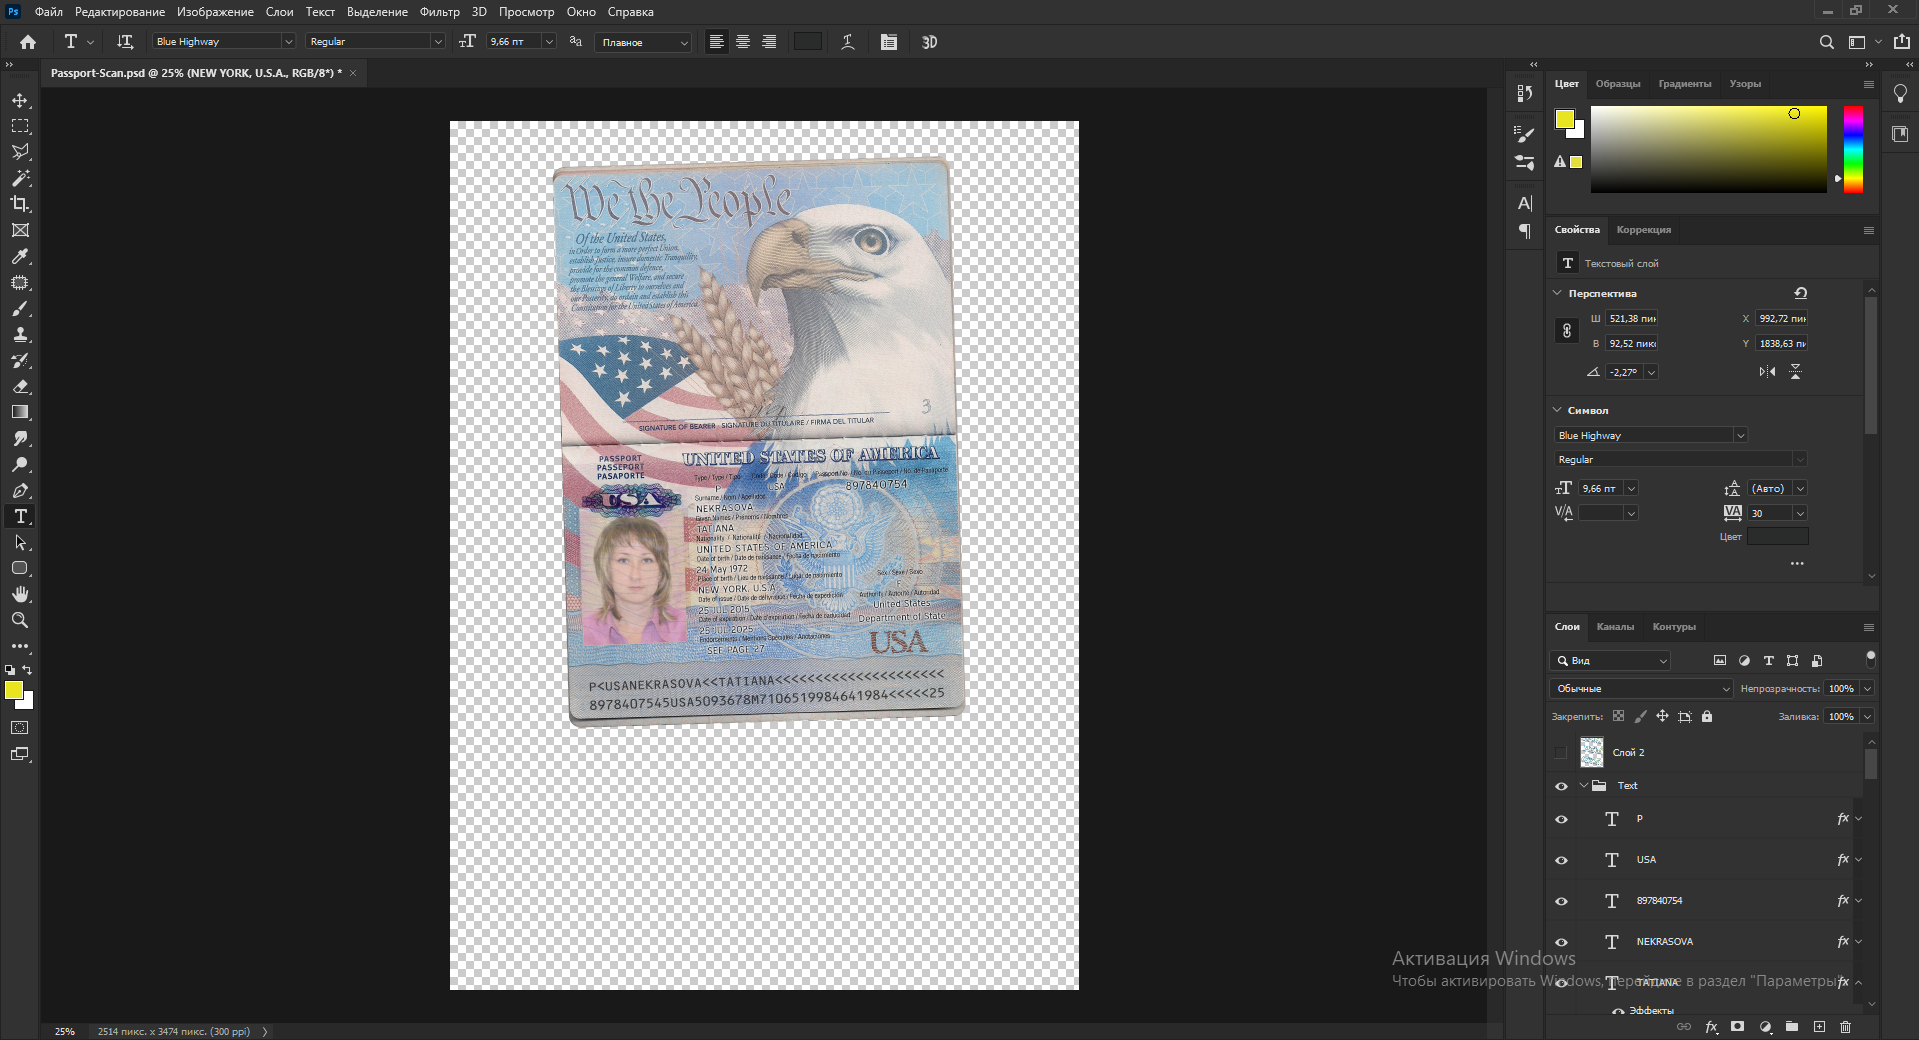The width and height of the screenshot is (1919, 1040).
Task: Toggle text orientation in options bar
Action: point(125,42)
